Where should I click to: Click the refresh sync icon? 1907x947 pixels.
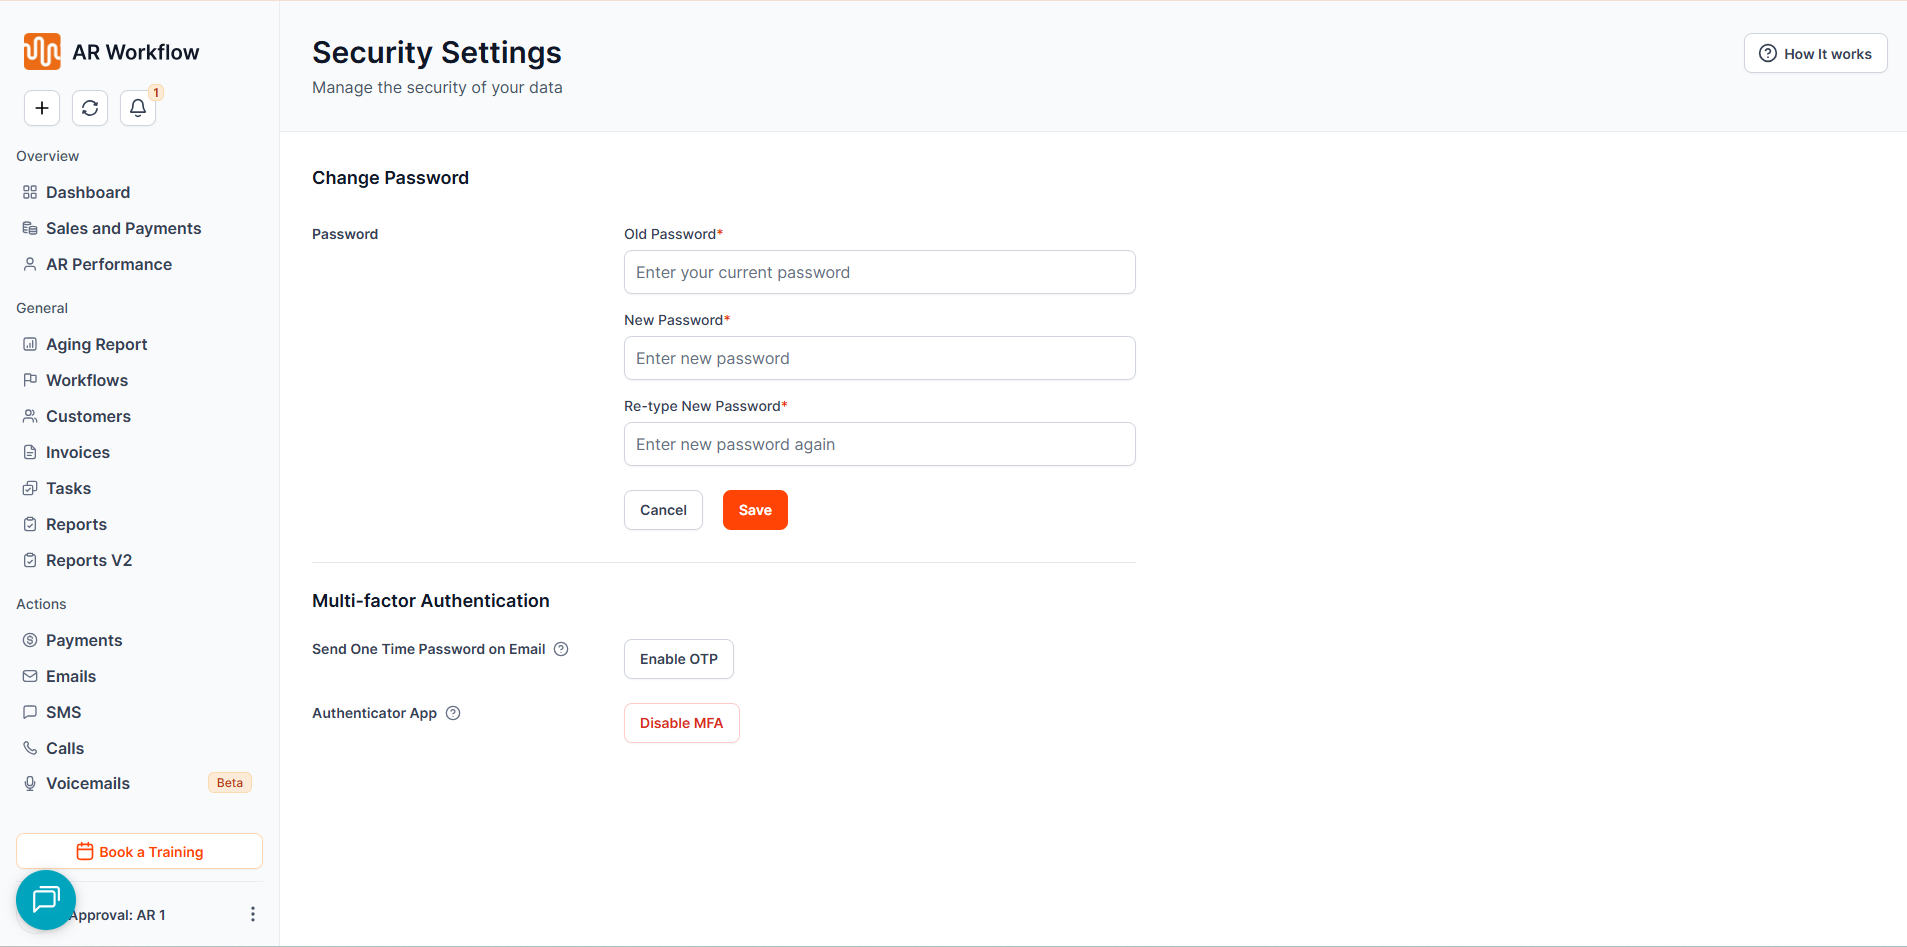coord(90,108)
